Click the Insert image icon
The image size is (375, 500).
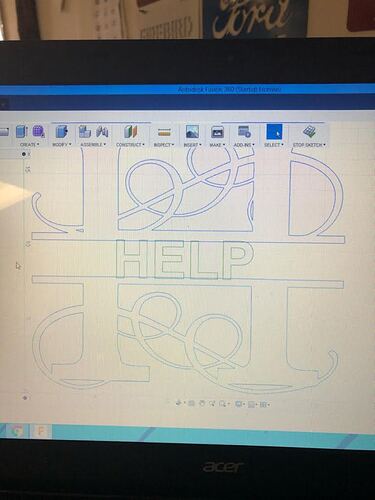pyautogui.click(x=192, y=132)
